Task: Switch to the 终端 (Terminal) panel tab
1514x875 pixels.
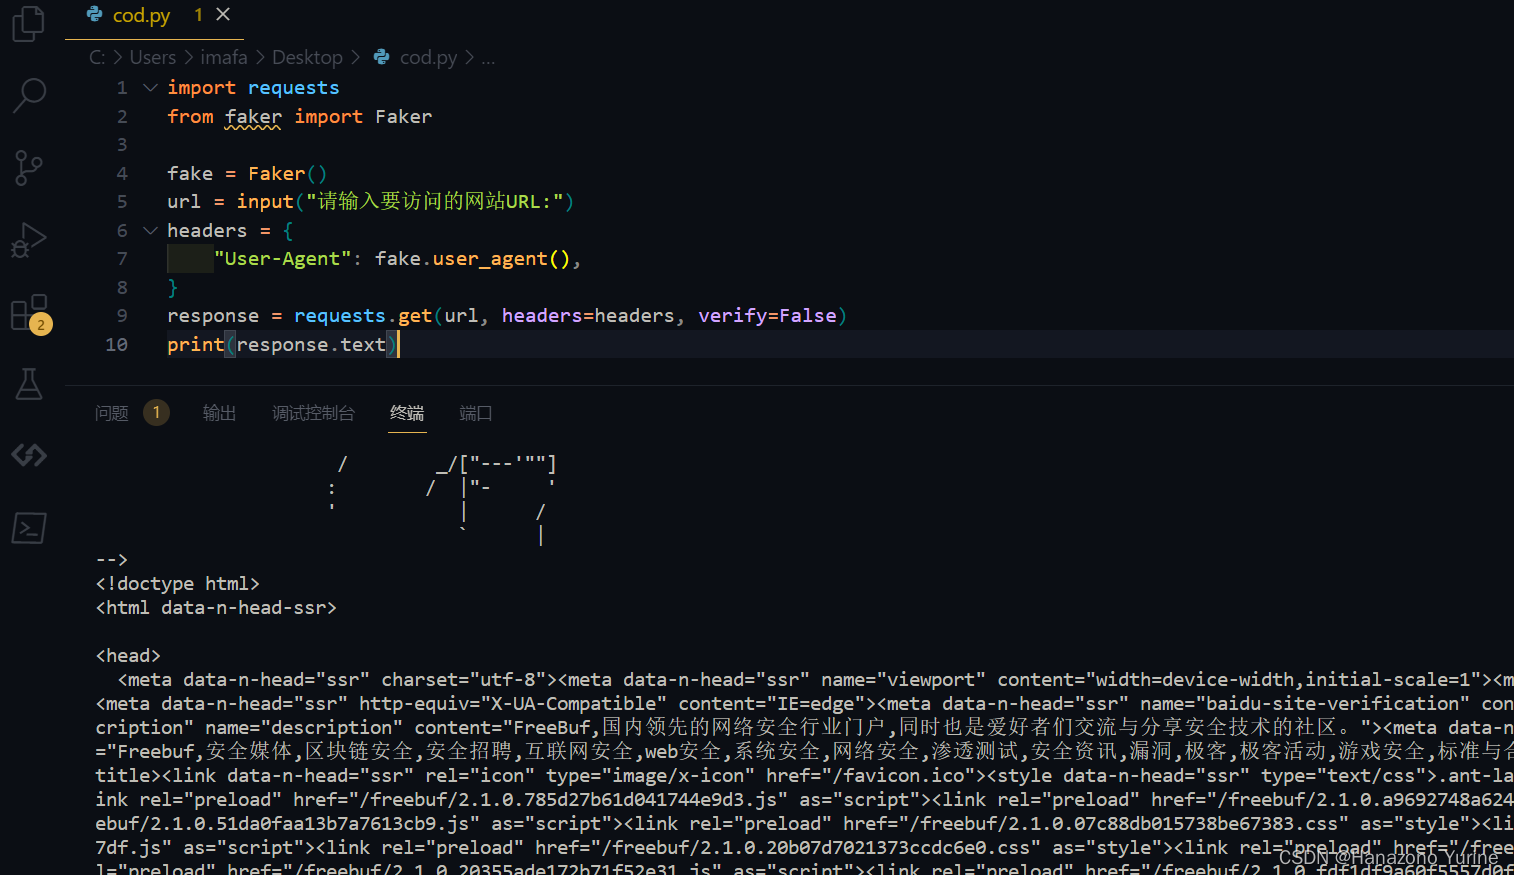Action: (x=407, y=413)
